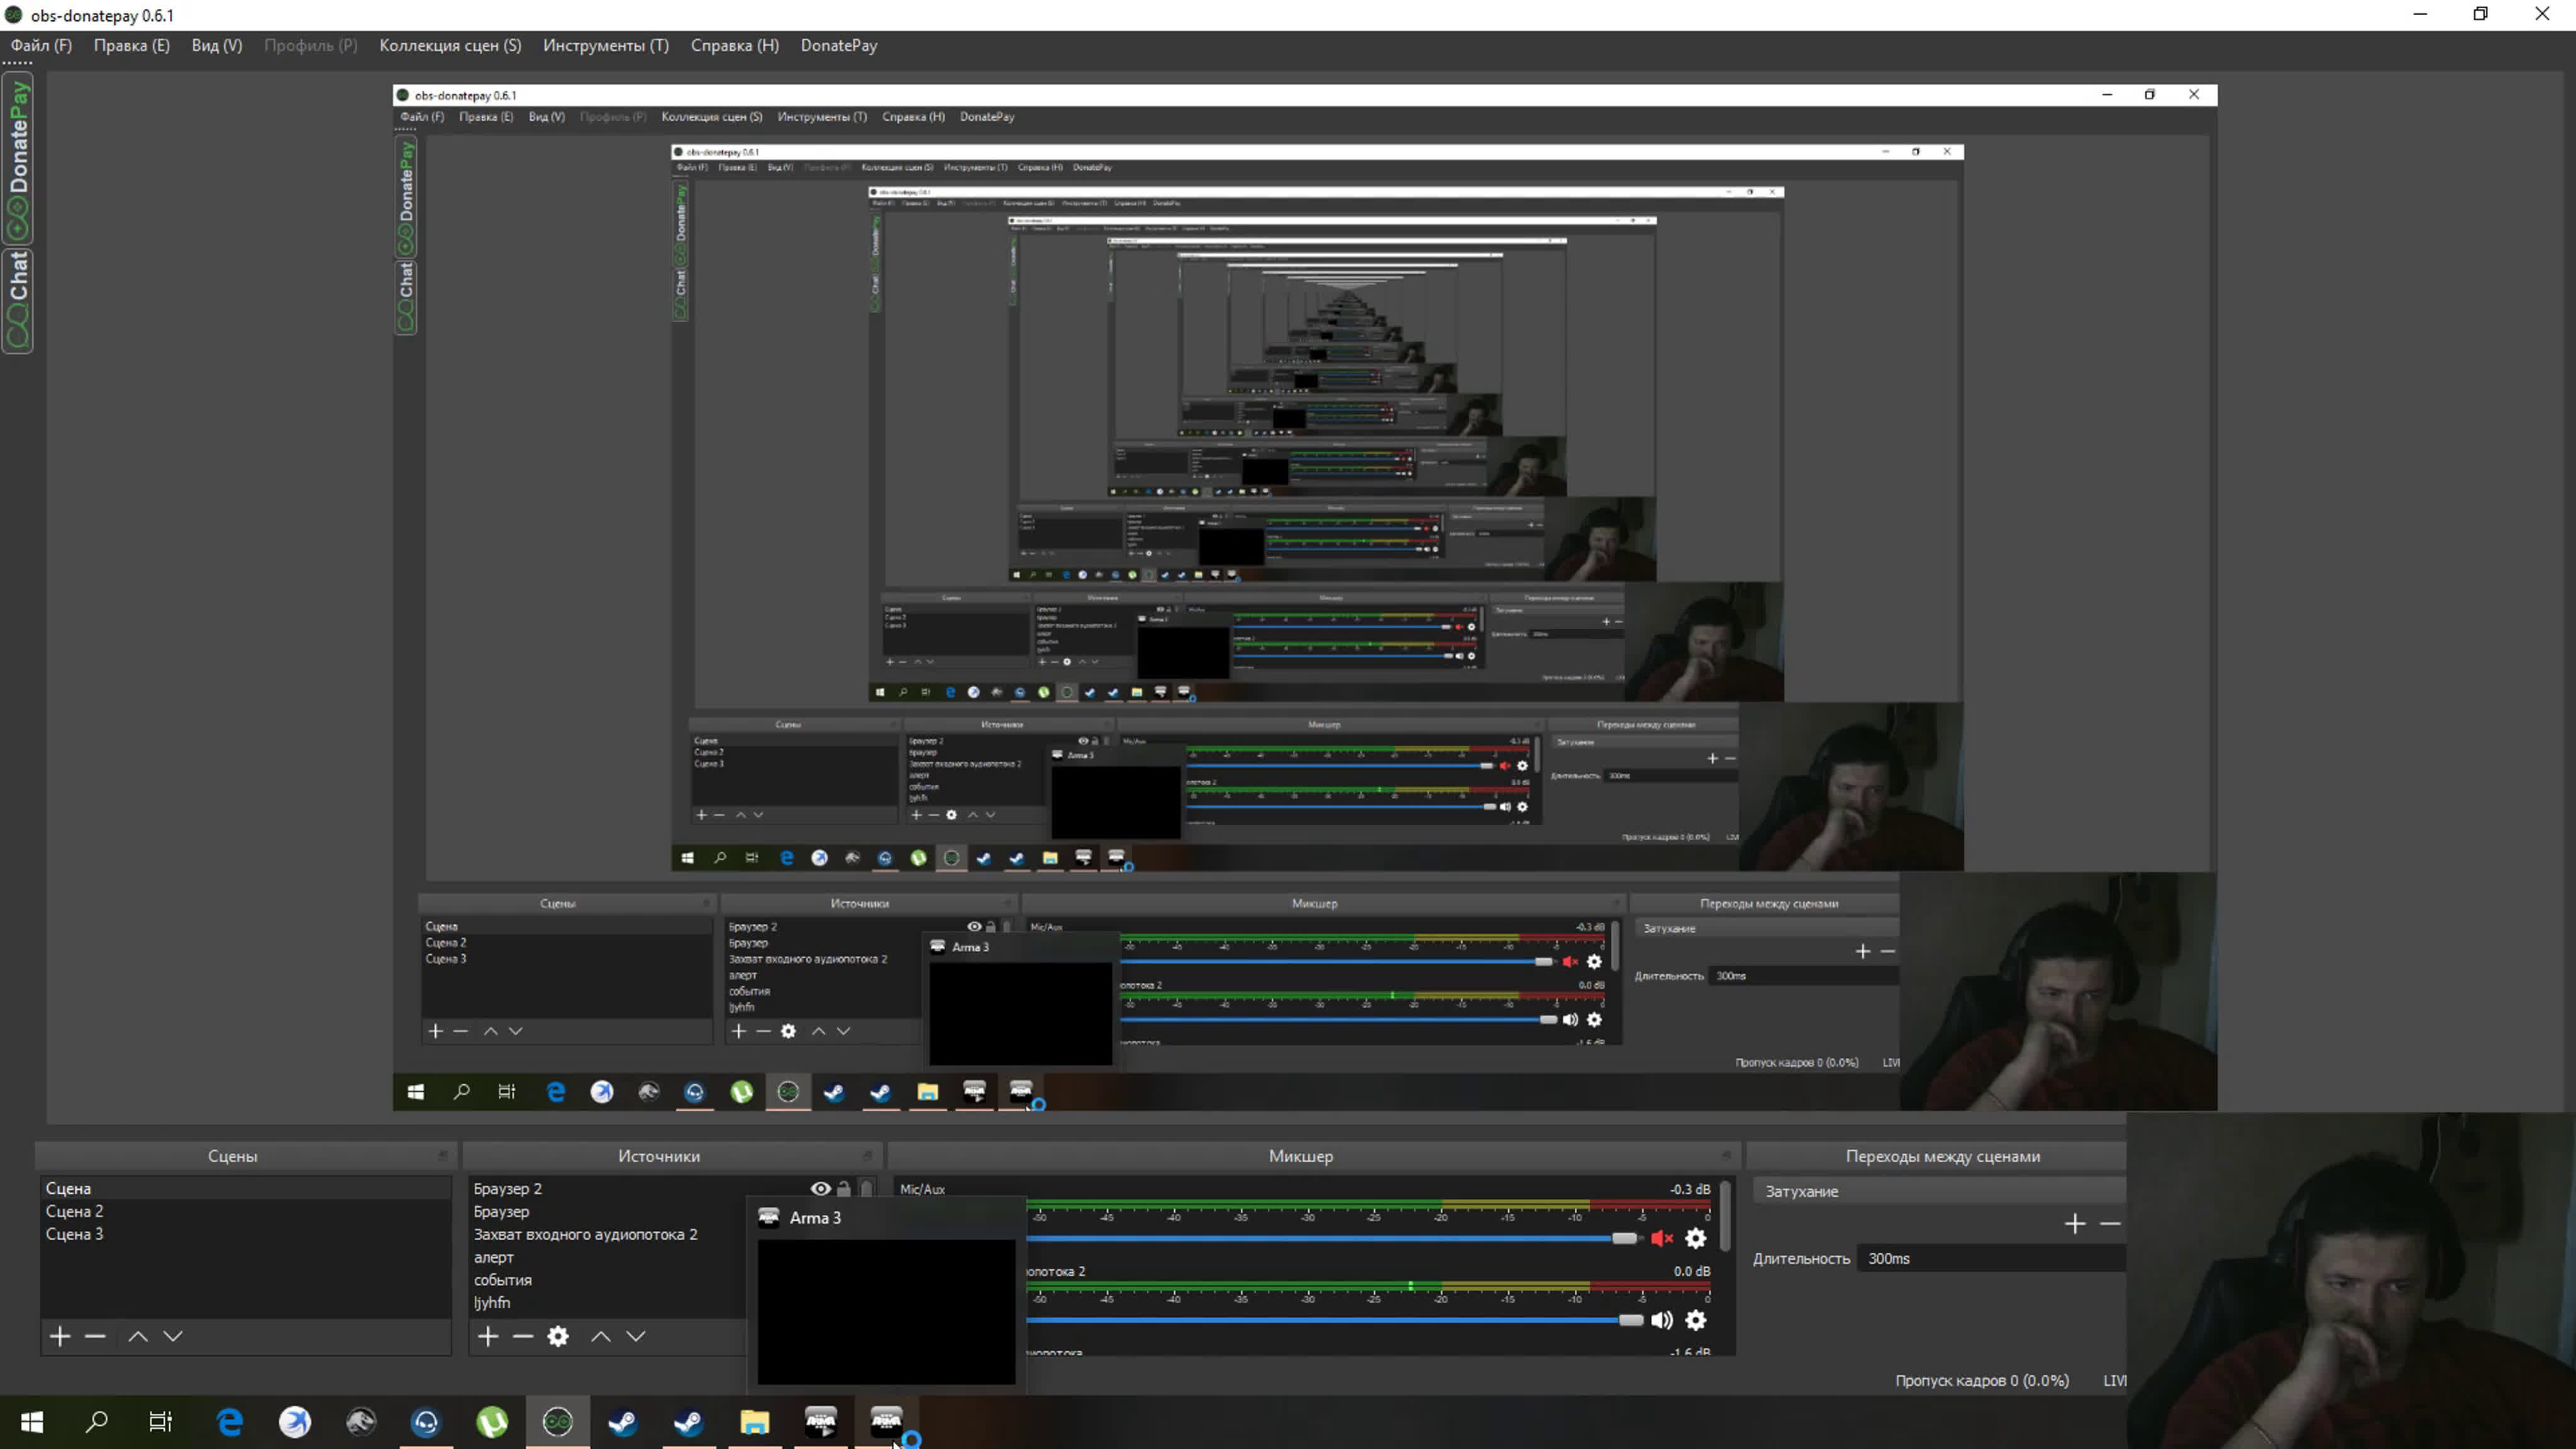The image size is (2576, 1449).
Task: Toggle visibility of Браузер 2 source
Action: click(820, 1188)
